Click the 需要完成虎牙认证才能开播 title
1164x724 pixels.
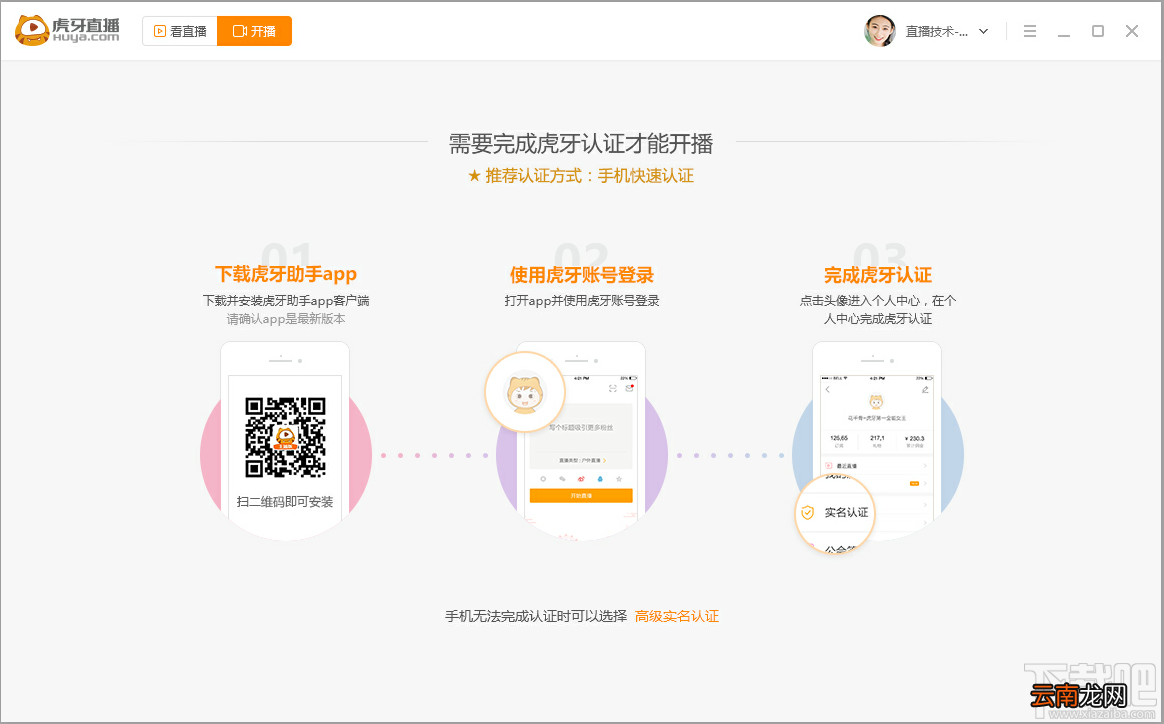coord(581,143)
